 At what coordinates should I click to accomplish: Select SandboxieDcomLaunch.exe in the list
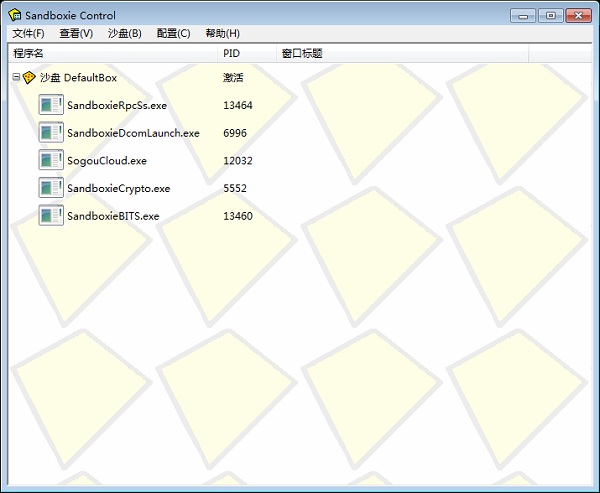click(134, 133)
